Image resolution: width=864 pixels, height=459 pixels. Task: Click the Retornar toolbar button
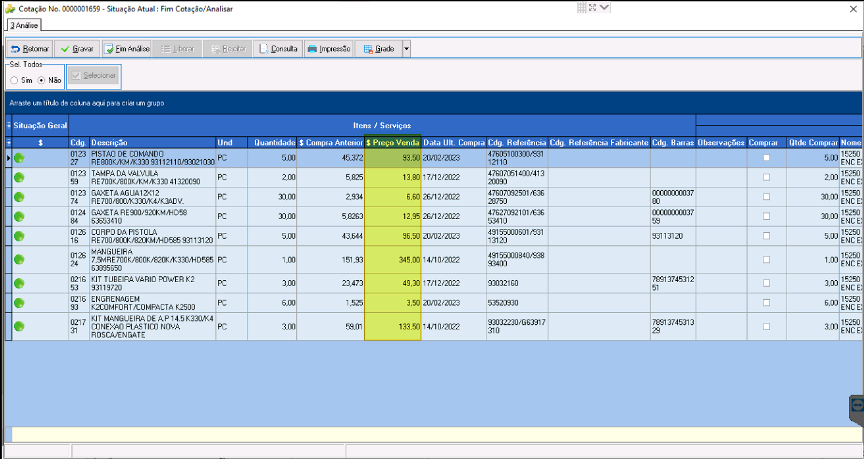coord(30,49)
